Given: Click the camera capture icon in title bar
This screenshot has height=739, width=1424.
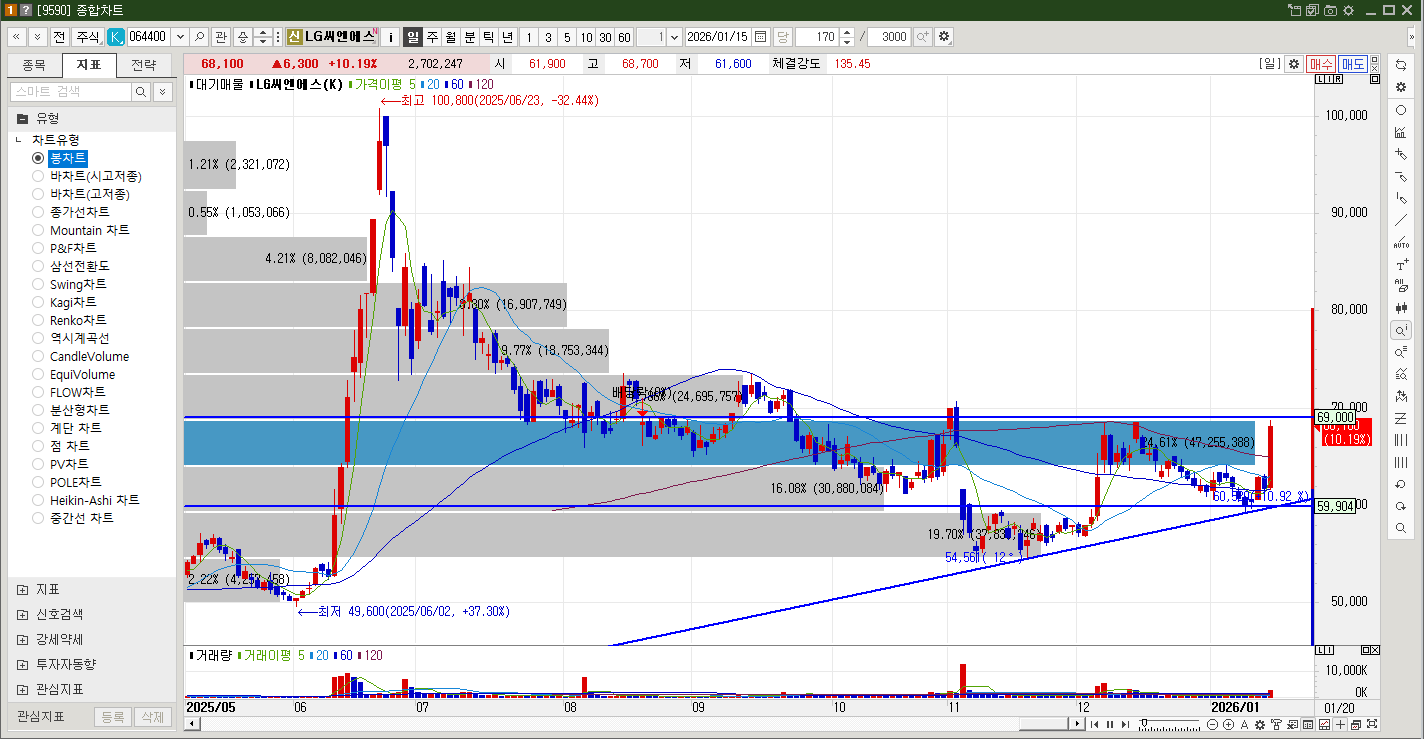Looking at the screenshot, I should point(1330,10).
